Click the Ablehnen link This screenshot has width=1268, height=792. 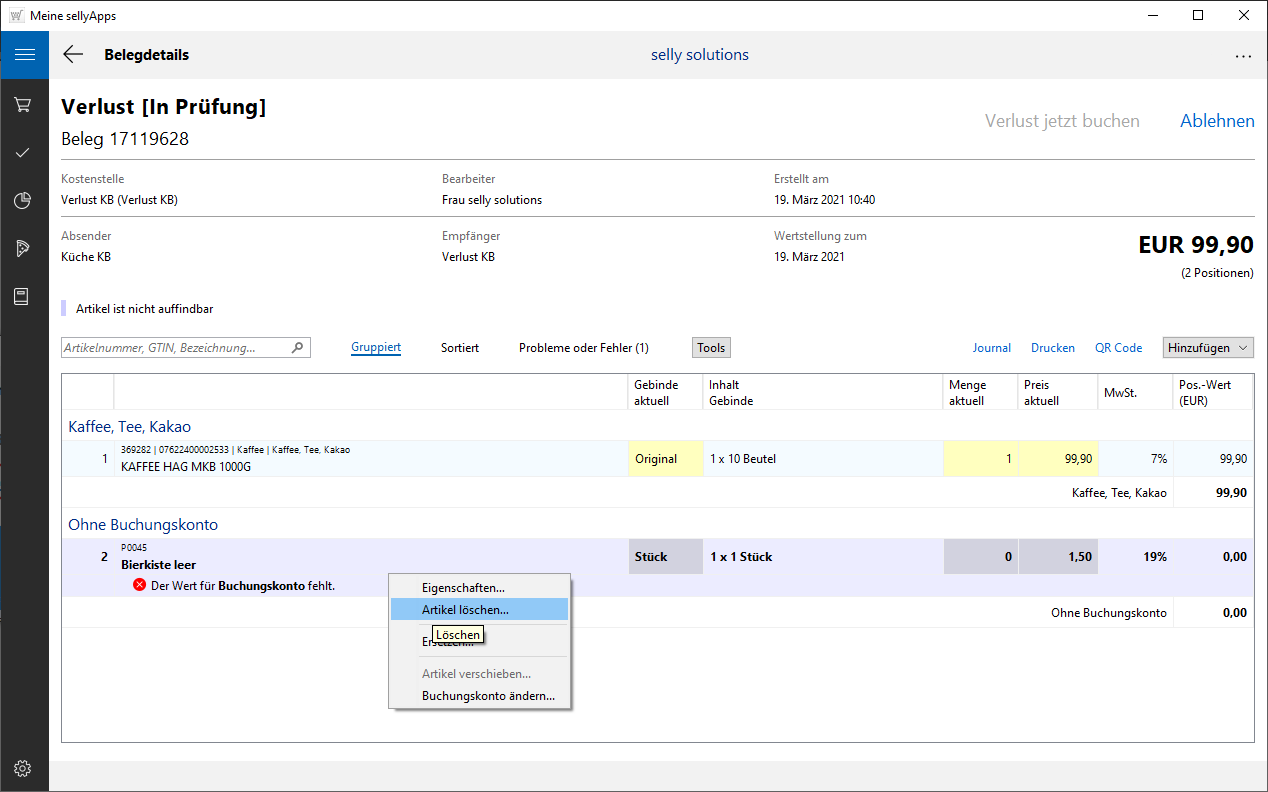click(x=1216, y=121)
